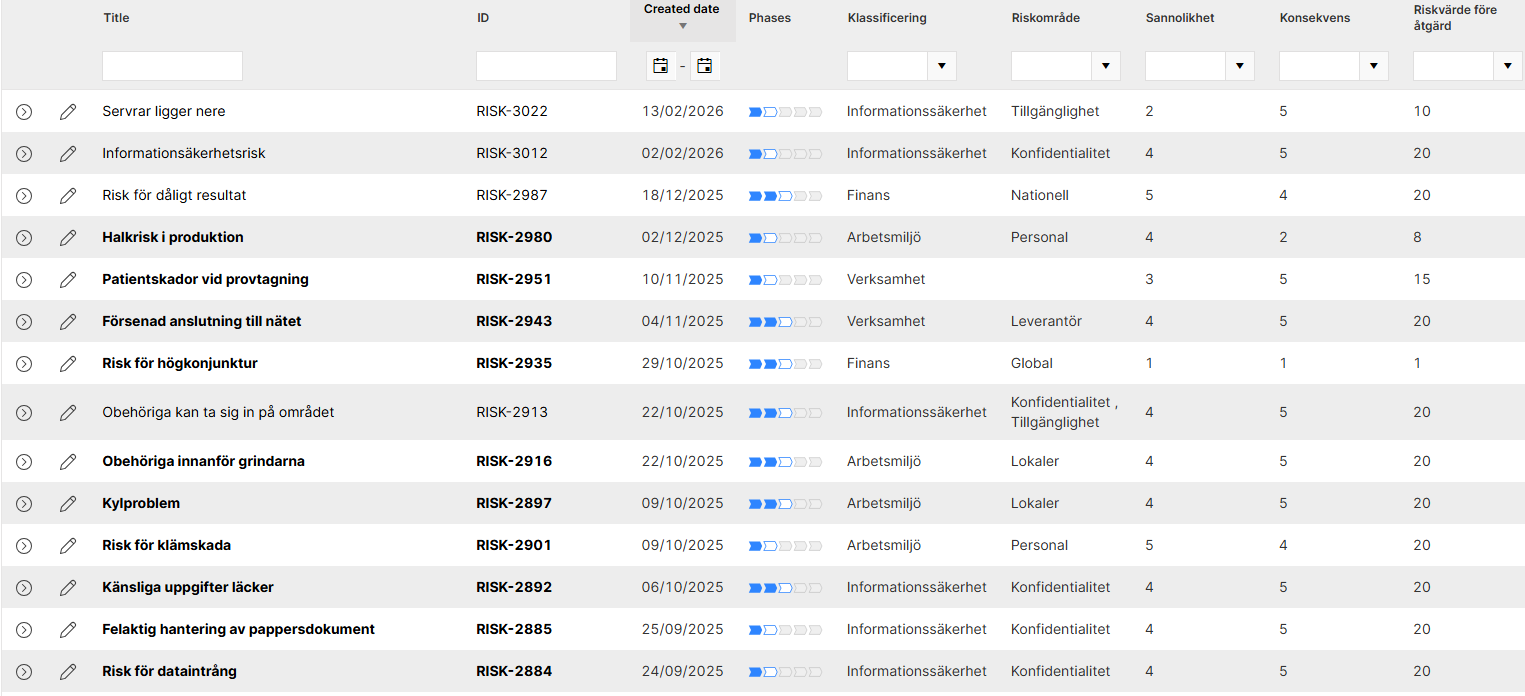Screen dimensions: 1525x696
Task: Edit Risk för dataintrång via its pencil icon
Action: pos(68,671)
